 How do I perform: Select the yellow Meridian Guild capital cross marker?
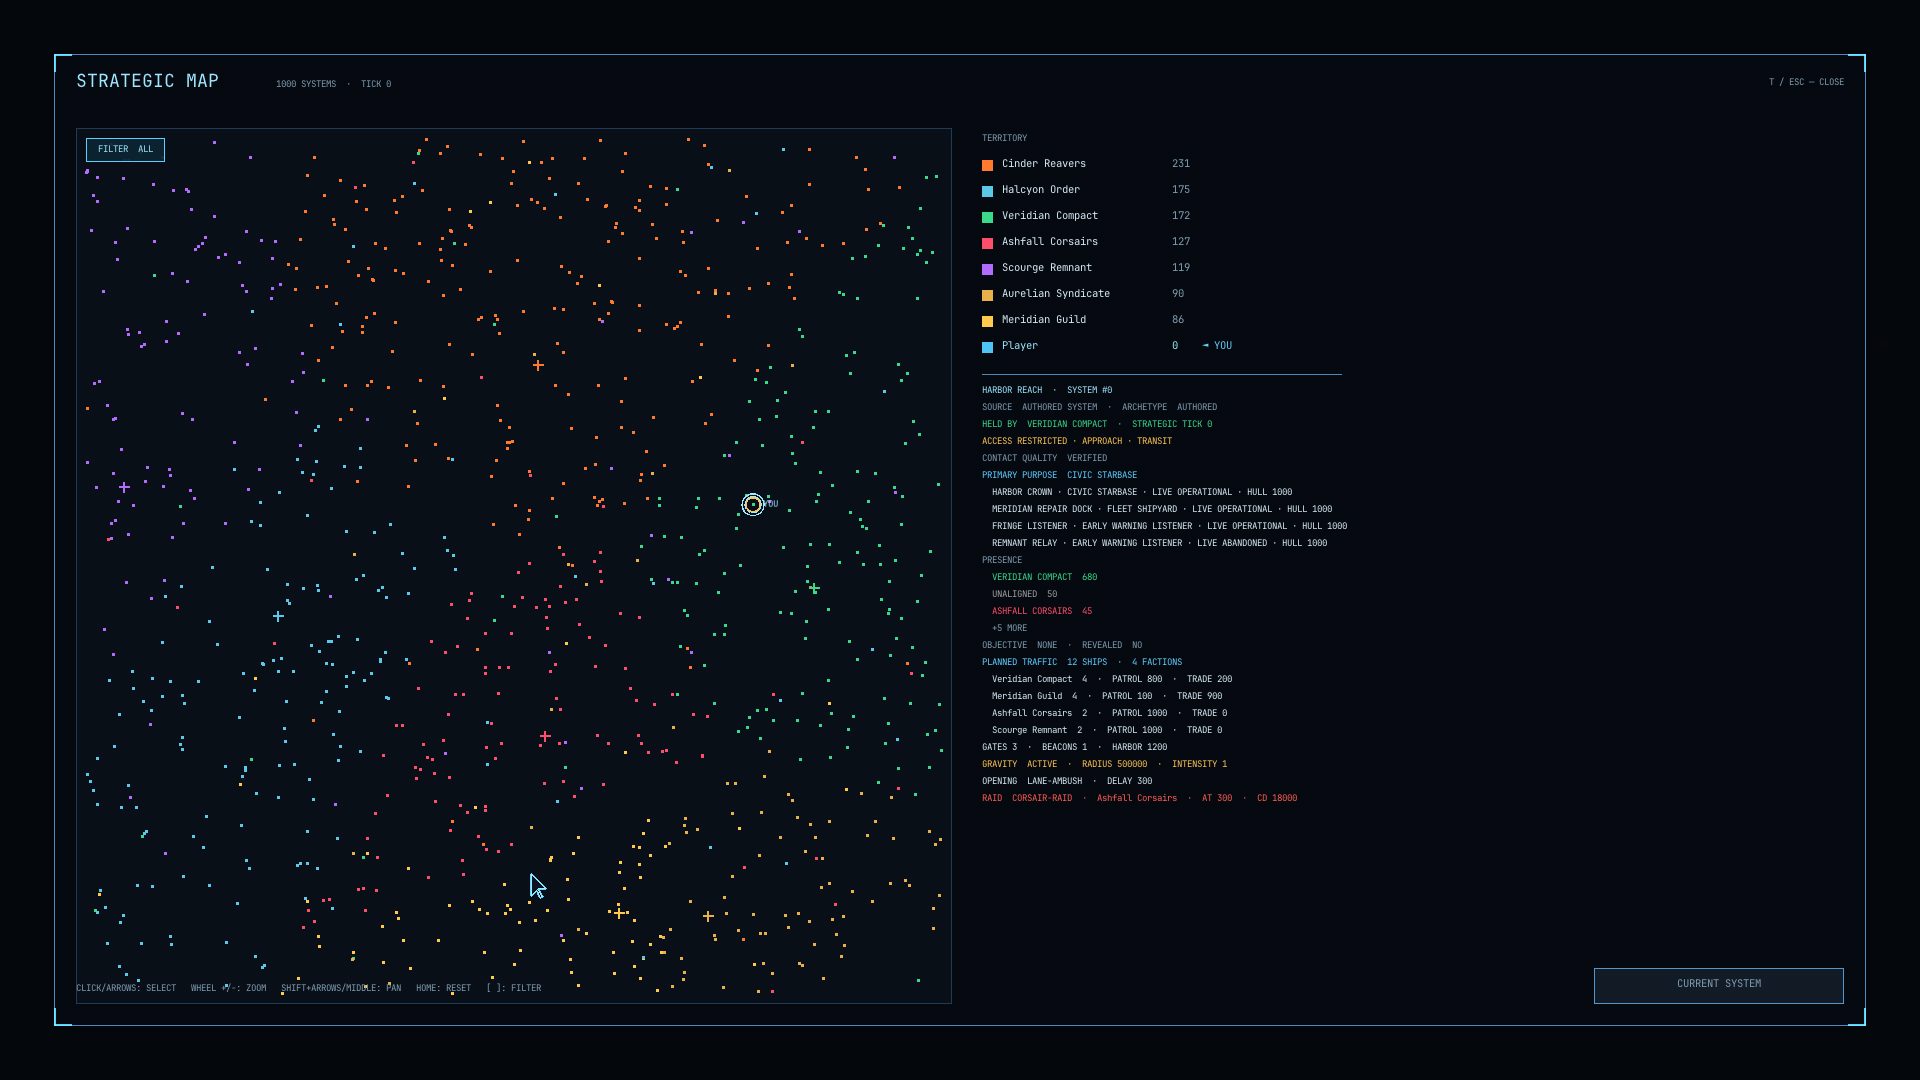click(619, 913)
